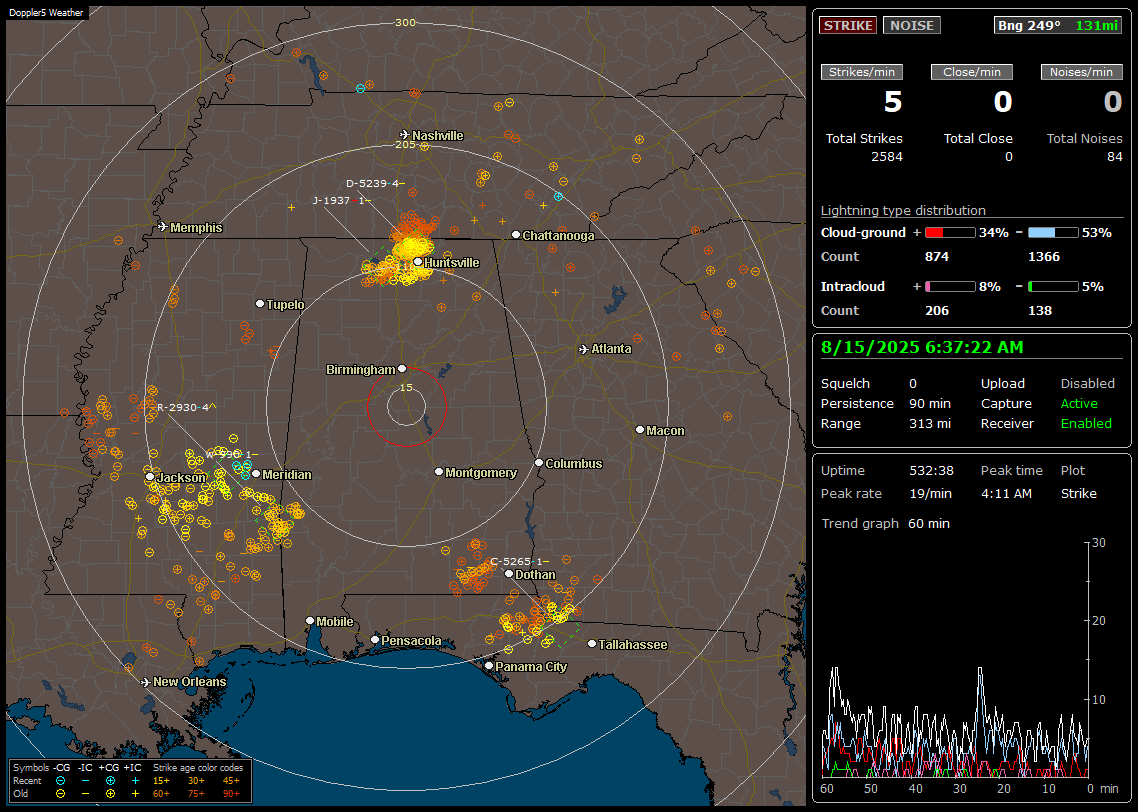Click the 45+ strike age color code

[231, 781]
